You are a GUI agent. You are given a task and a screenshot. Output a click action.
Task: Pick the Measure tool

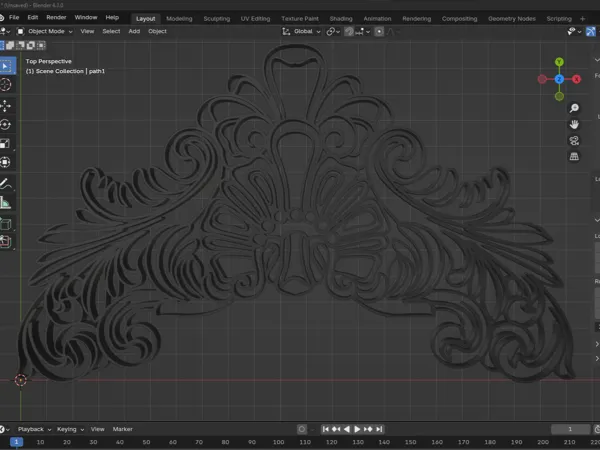[x=6, y=202]
